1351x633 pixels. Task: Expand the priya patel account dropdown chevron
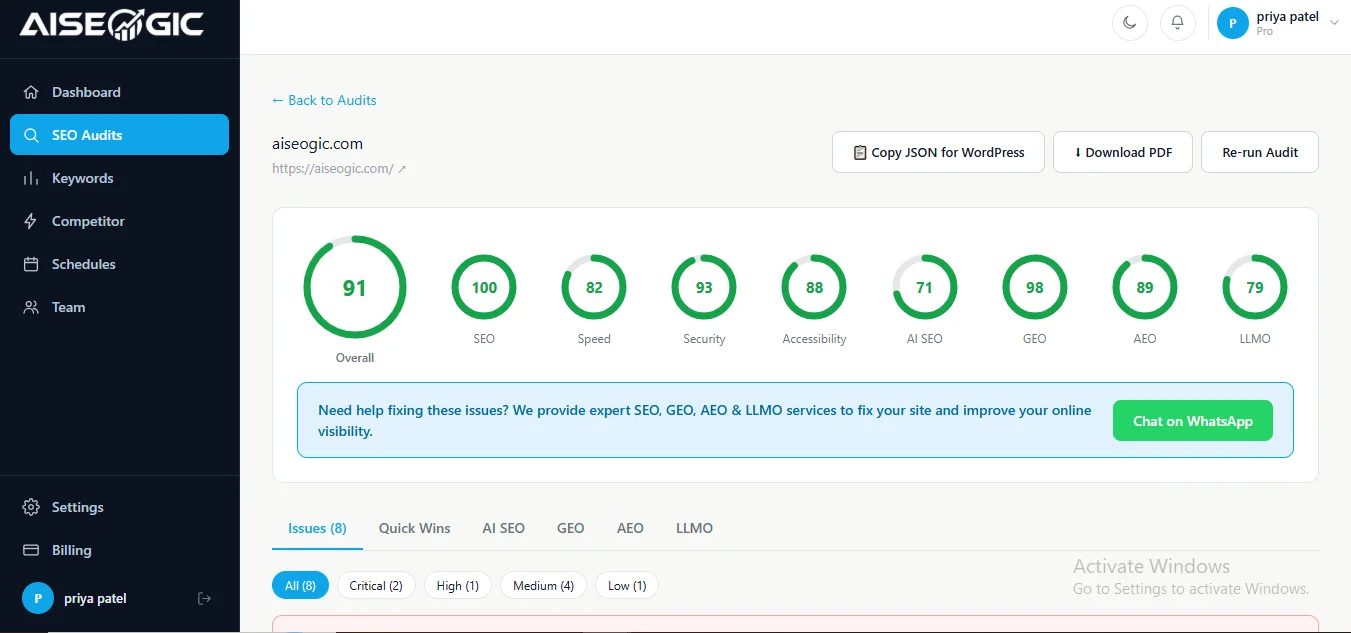tap(1334, 23)
